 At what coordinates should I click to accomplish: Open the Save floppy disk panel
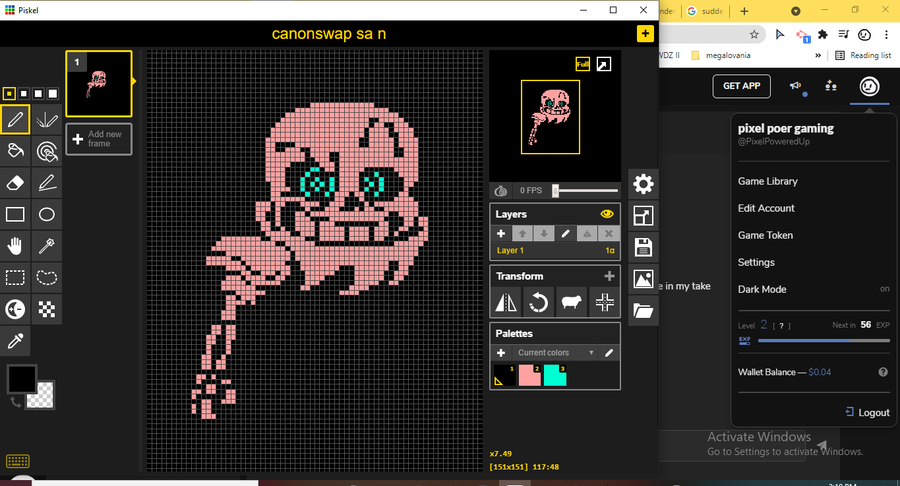coord(643,247)
